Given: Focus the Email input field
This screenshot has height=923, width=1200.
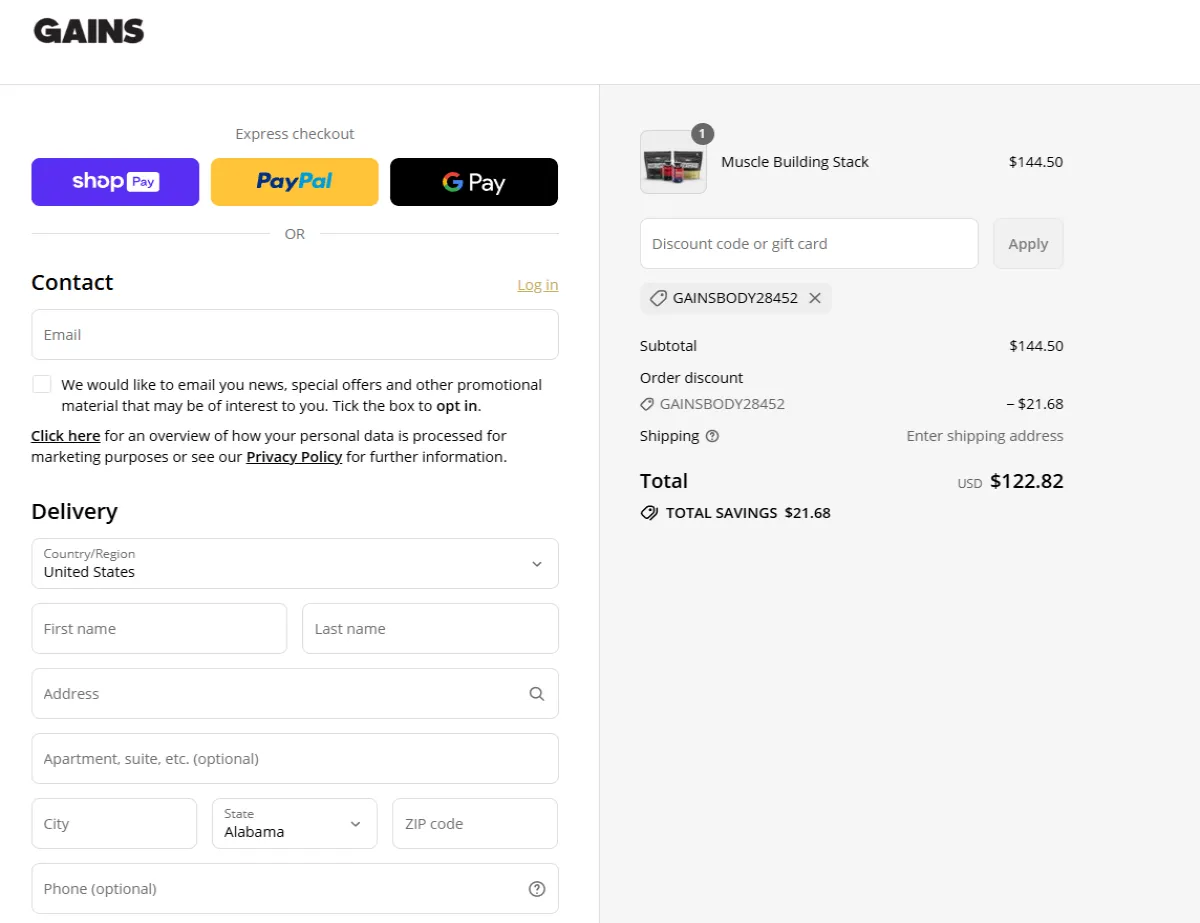Looking at the screenshot, I should [x=295, y=335].
